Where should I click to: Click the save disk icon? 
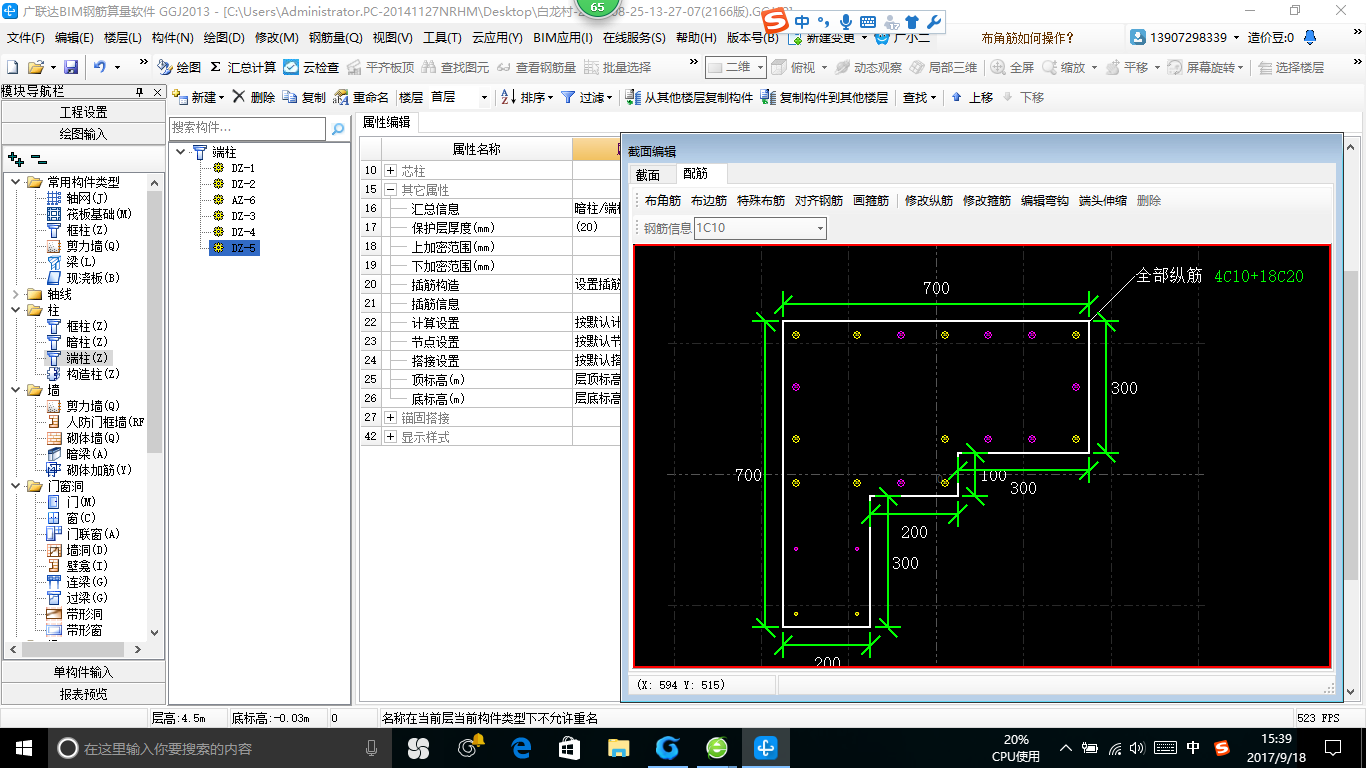(x=71, y=67)
